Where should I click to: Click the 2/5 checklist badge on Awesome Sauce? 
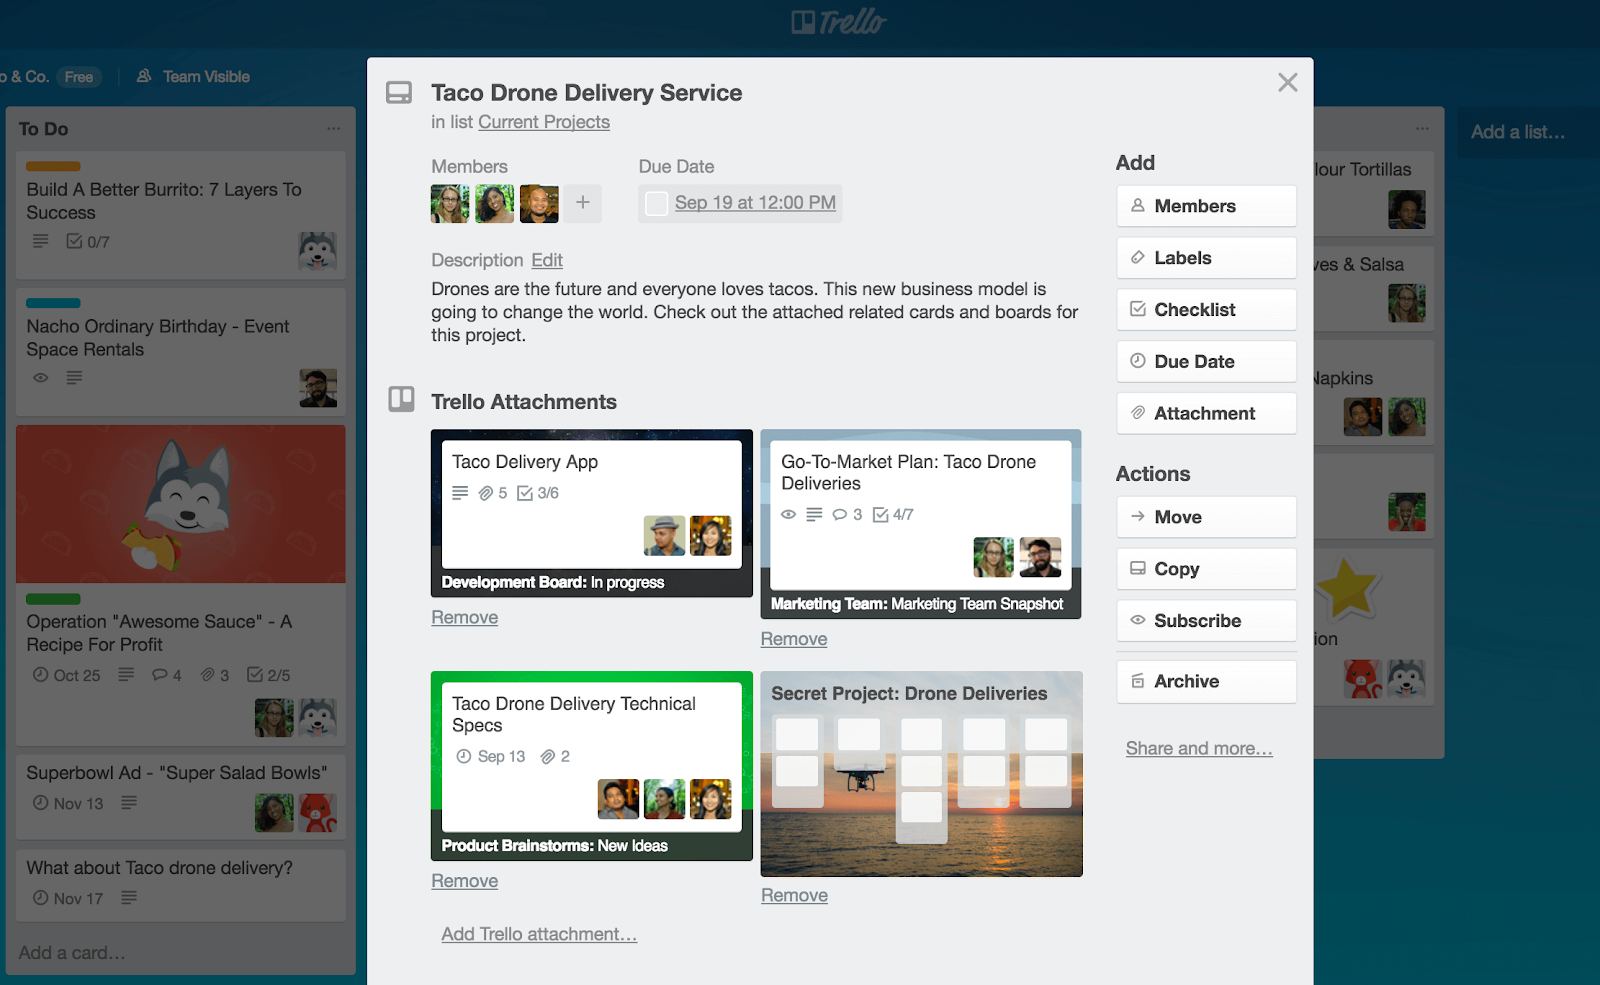(x=269, y=676)
